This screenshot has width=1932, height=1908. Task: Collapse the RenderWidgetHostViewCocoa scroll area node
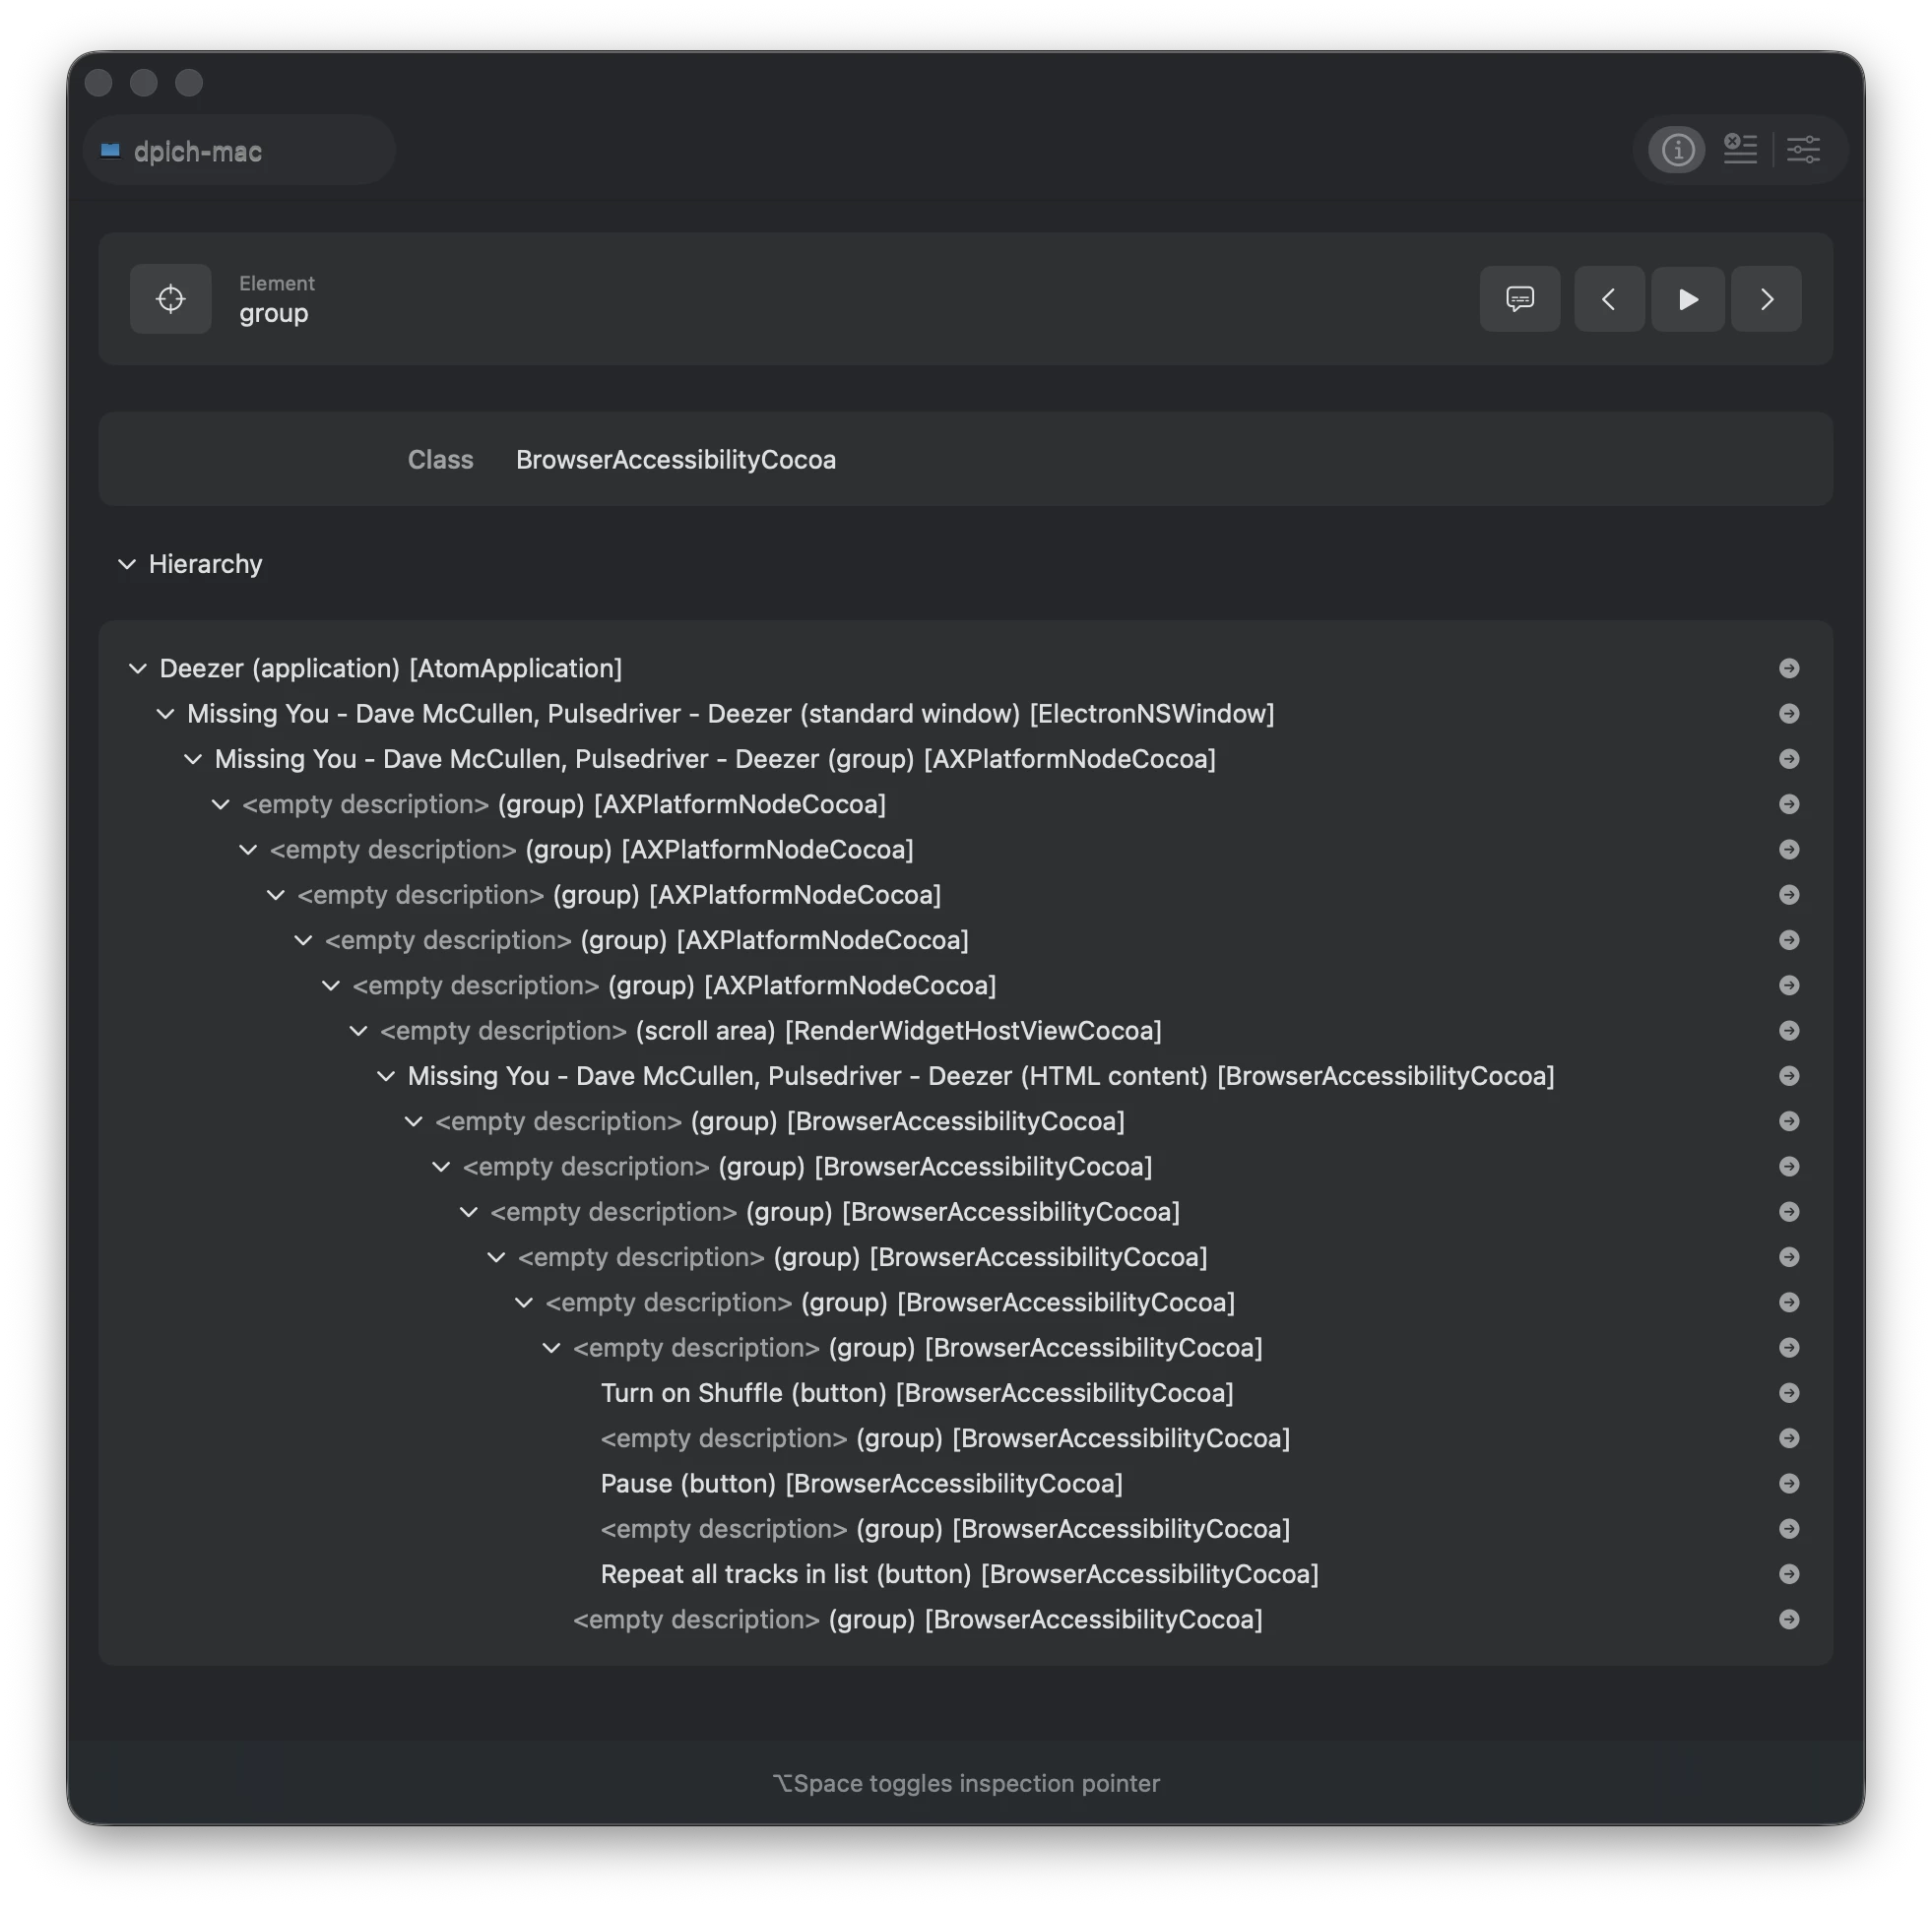pos(357,1031)
